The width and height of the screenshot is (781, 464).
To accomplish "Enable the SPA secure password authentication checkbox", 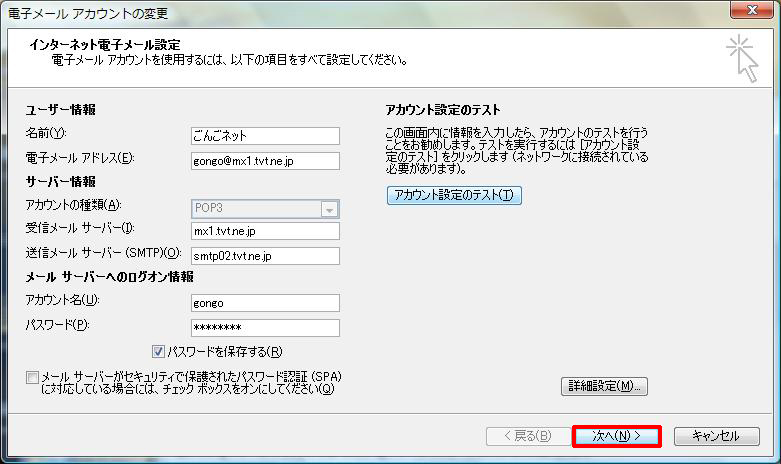I will click(32, 377).
